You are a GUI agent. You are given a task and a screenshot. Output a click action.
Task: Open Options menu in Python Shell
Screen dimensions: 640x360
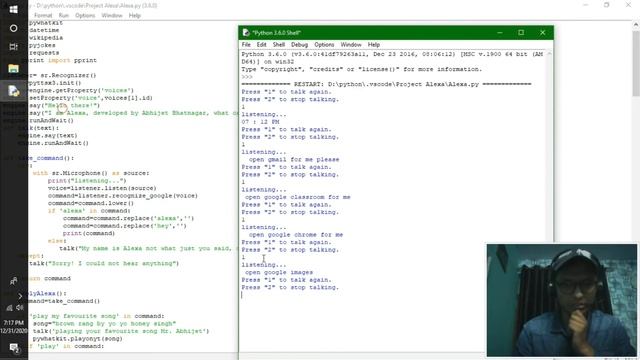324,44
